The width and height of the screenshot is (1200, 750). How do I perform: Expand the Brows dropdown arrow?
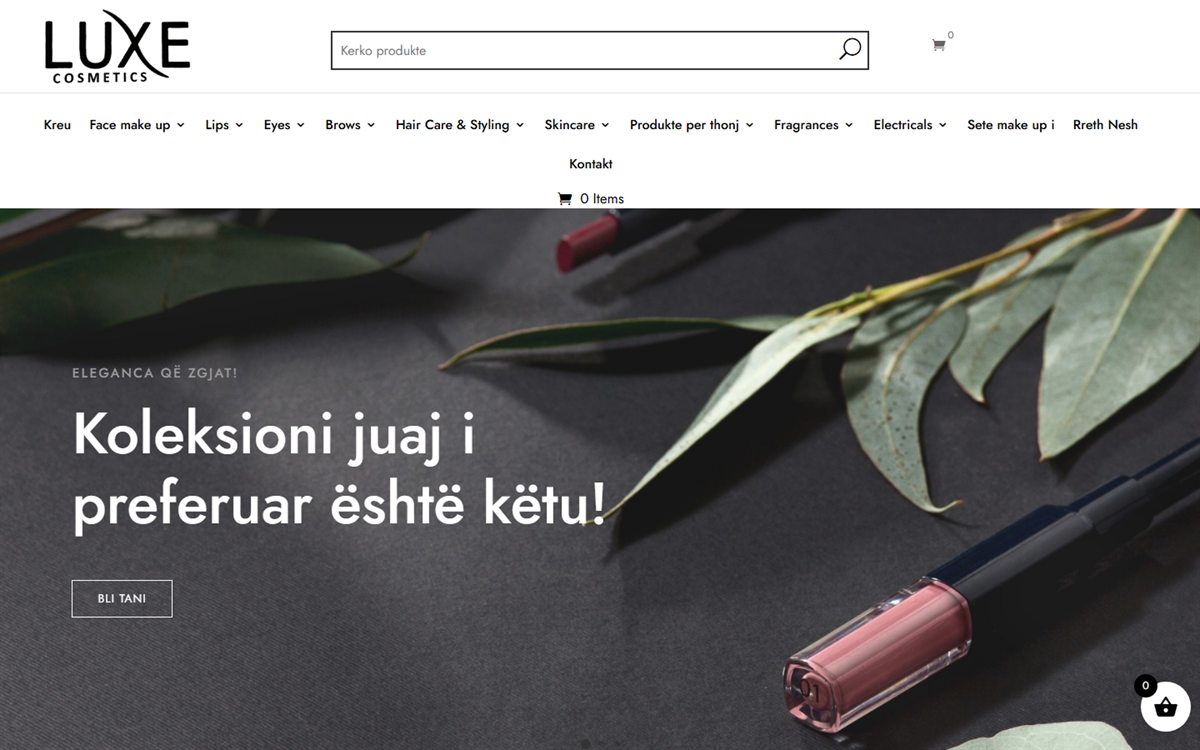pyautogui.click(x=371, y=125)
